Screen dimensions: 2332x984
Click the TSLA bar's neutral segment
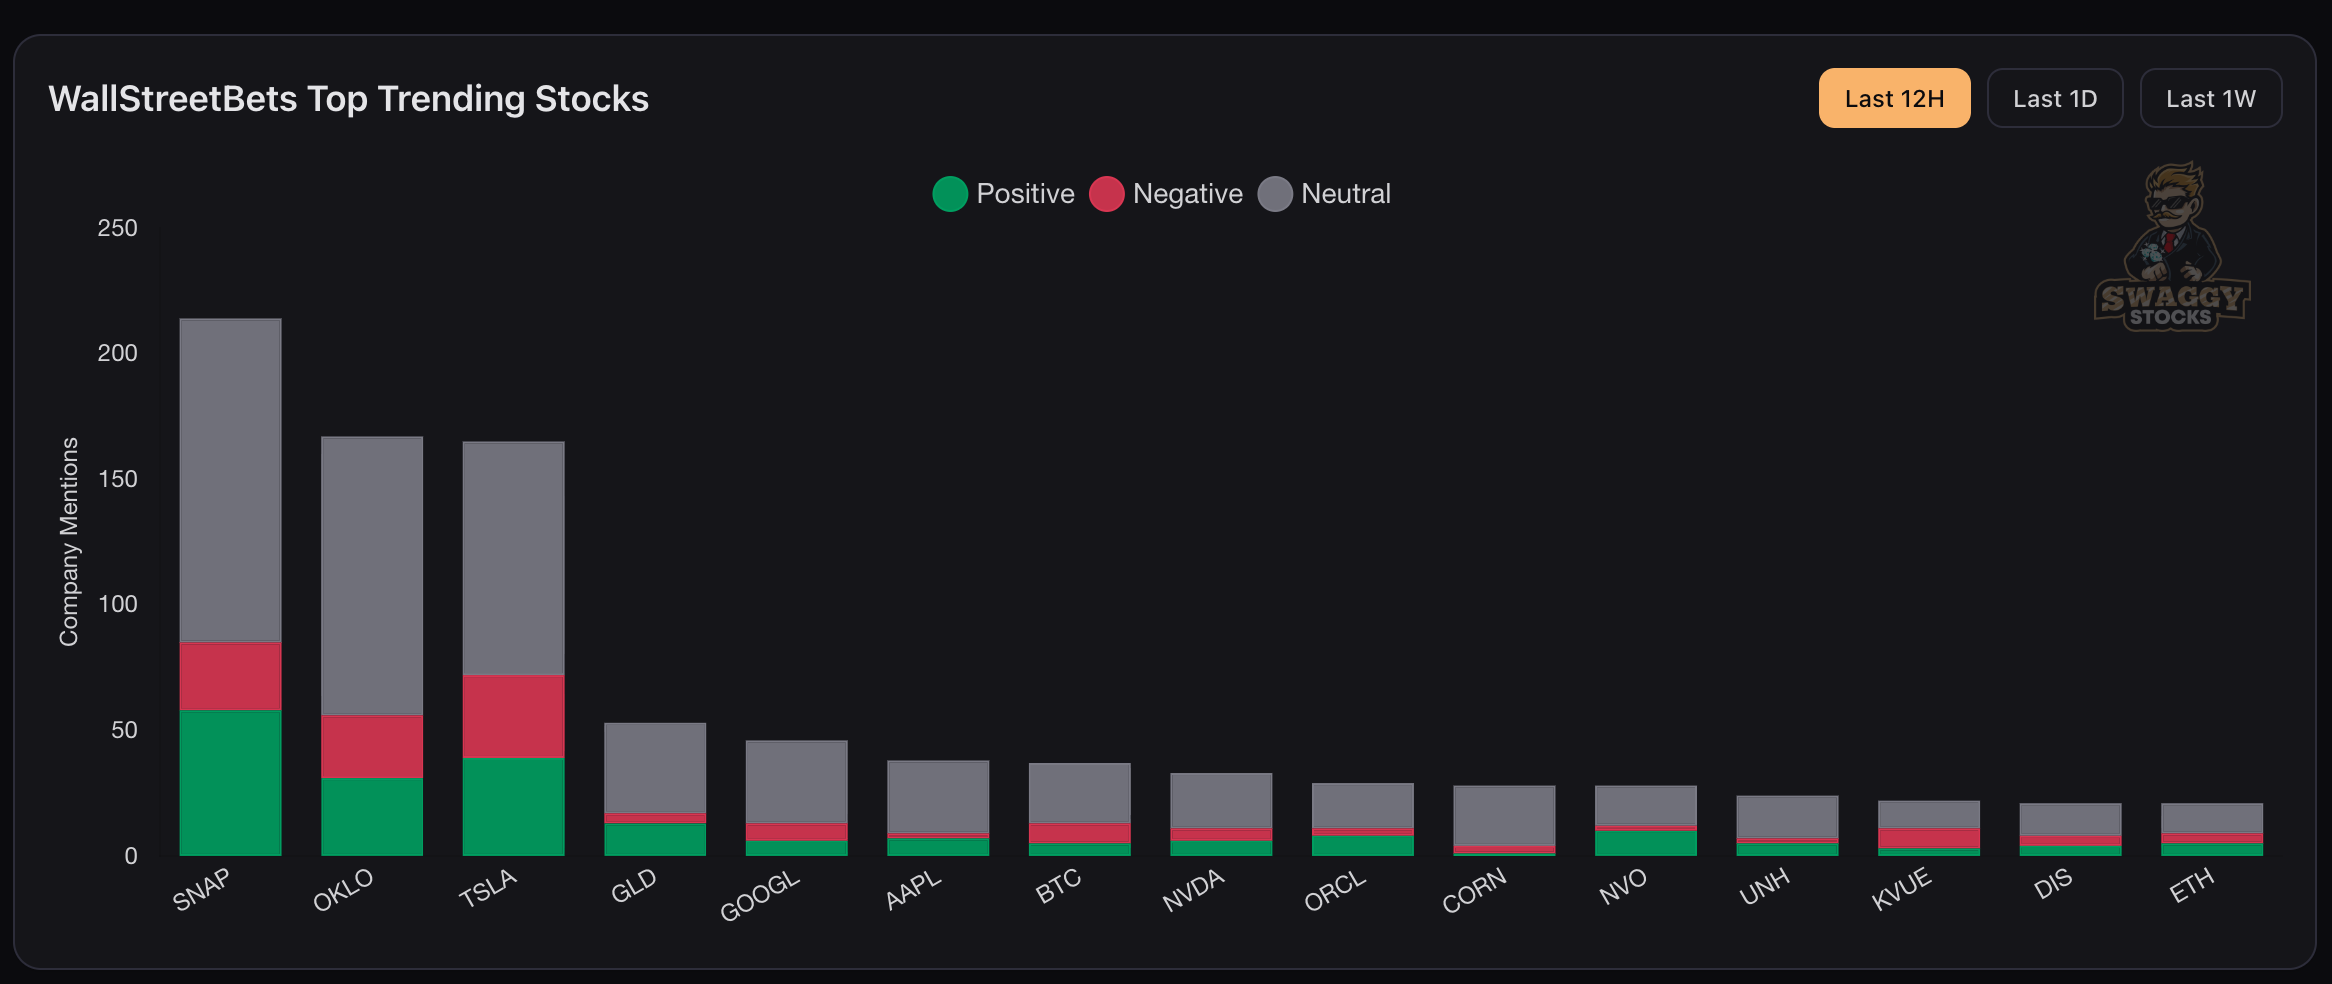pos(513,558)
